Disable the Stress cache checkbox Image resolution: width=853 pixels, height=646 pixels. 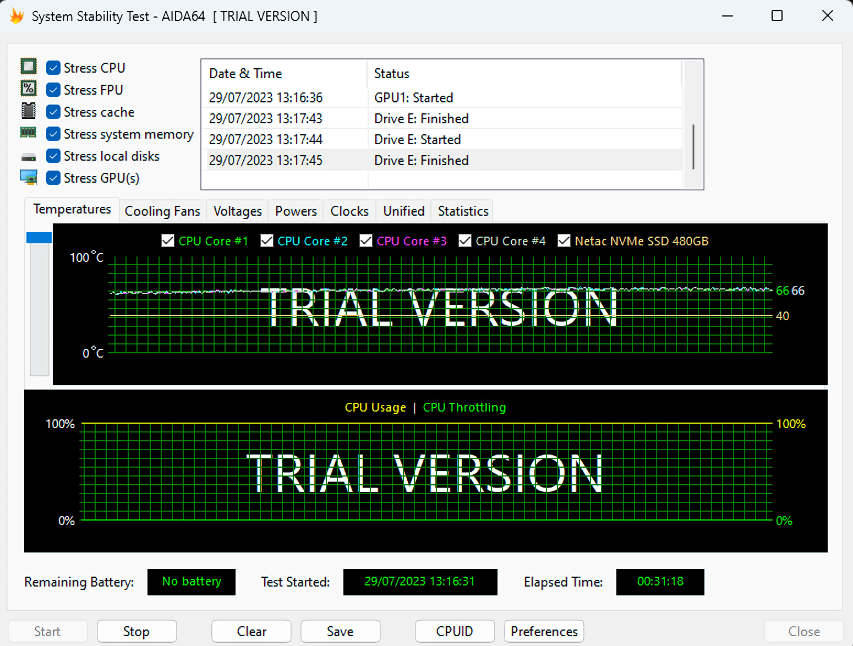53,112
